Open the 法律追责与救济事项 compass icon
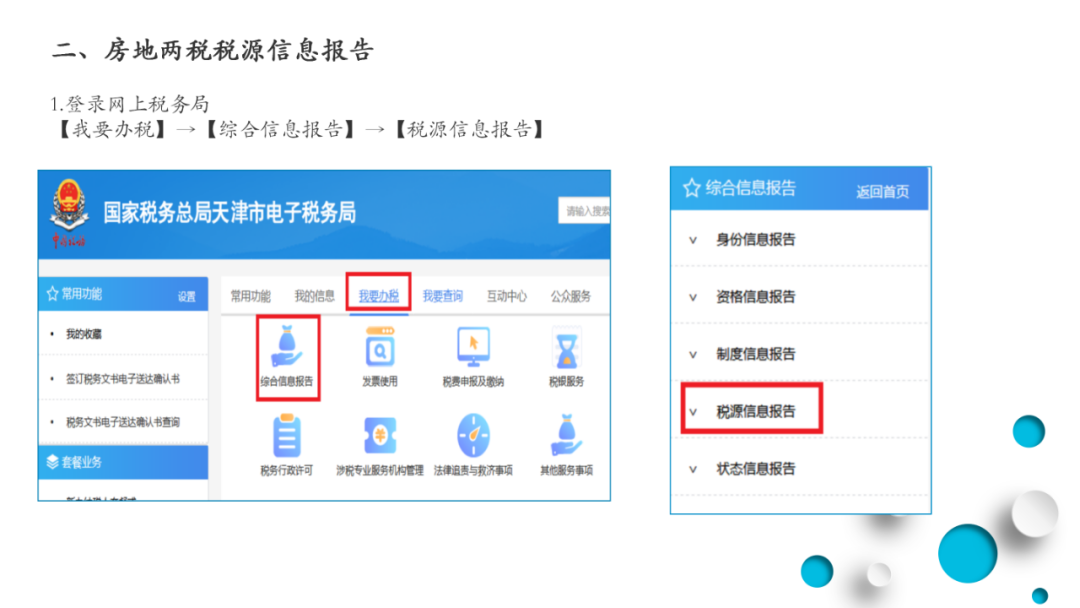 click(473, 436)
